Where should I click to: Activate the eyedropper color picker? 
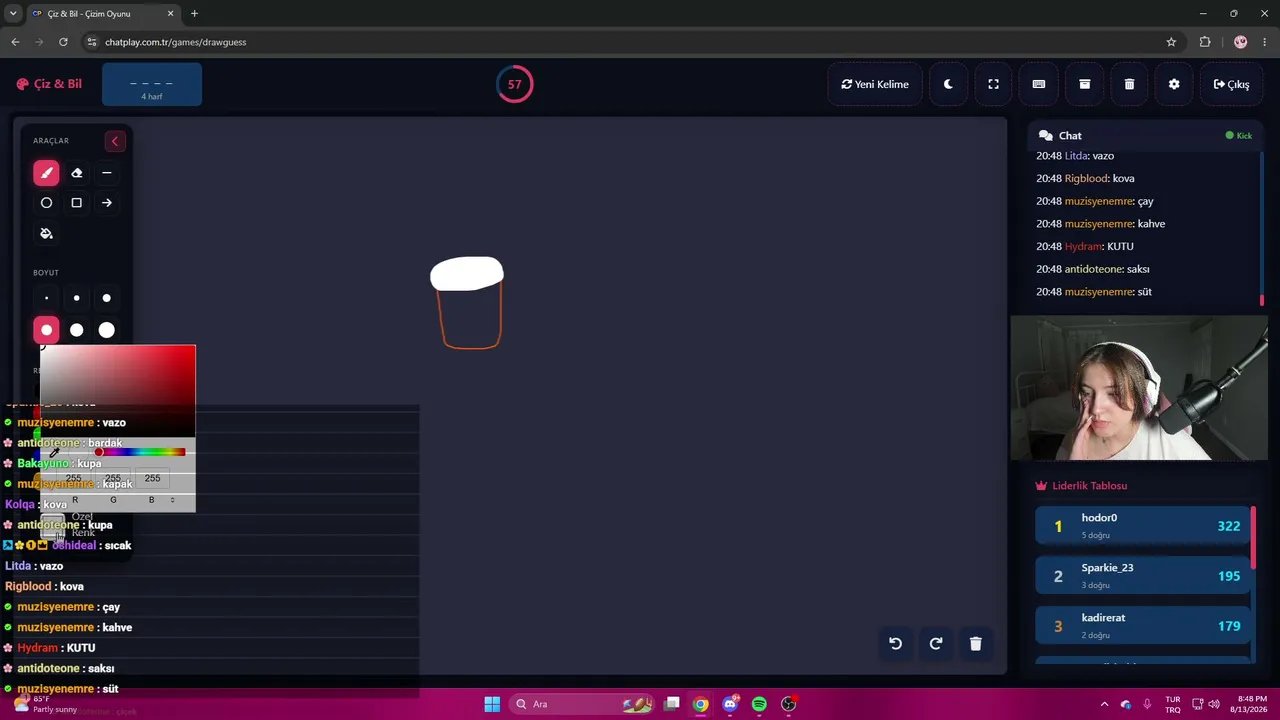[54, 453]
